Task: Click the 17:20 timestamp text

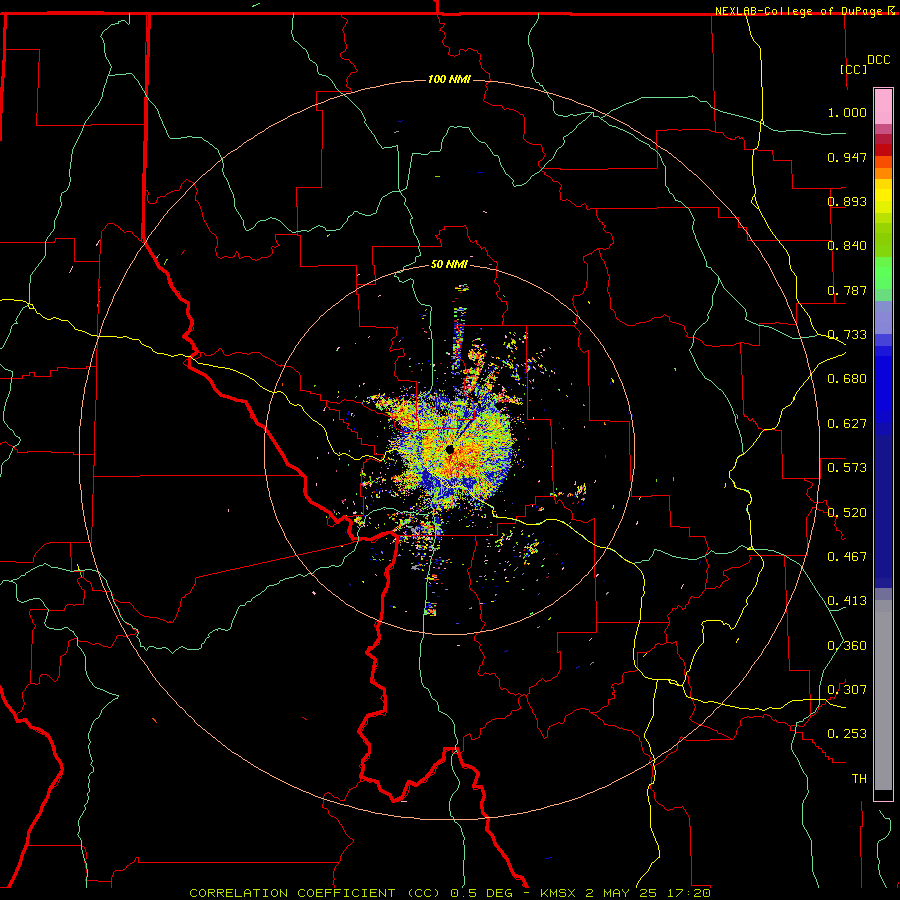Action: [689, 893]
